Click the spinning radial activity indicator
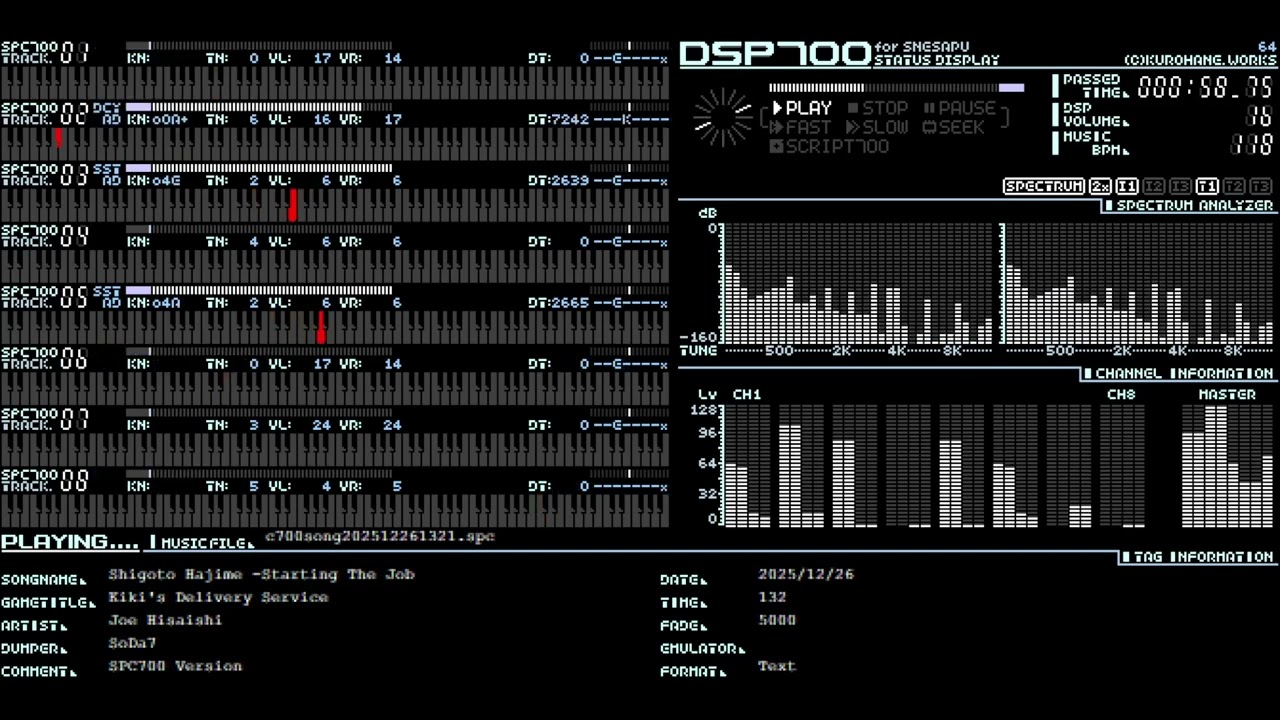 tap(722, 118)
